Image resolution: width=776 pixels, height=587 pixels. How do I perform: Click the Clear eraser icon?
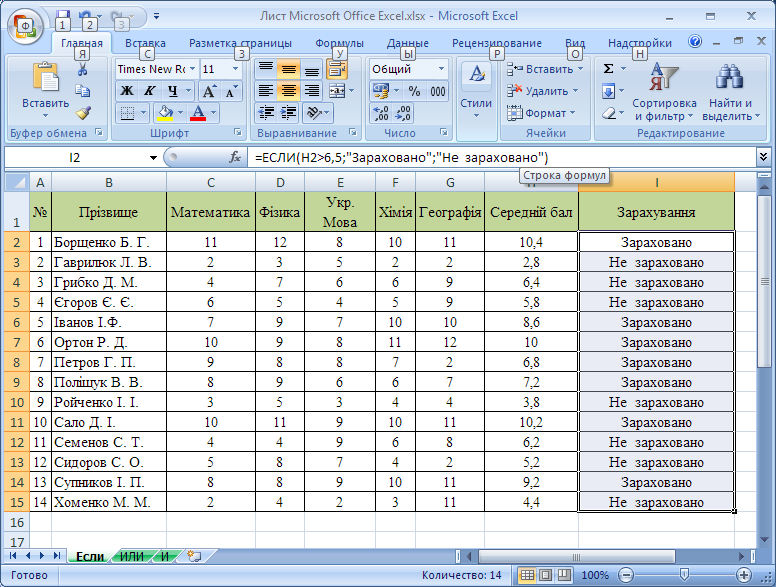(609, 113)
